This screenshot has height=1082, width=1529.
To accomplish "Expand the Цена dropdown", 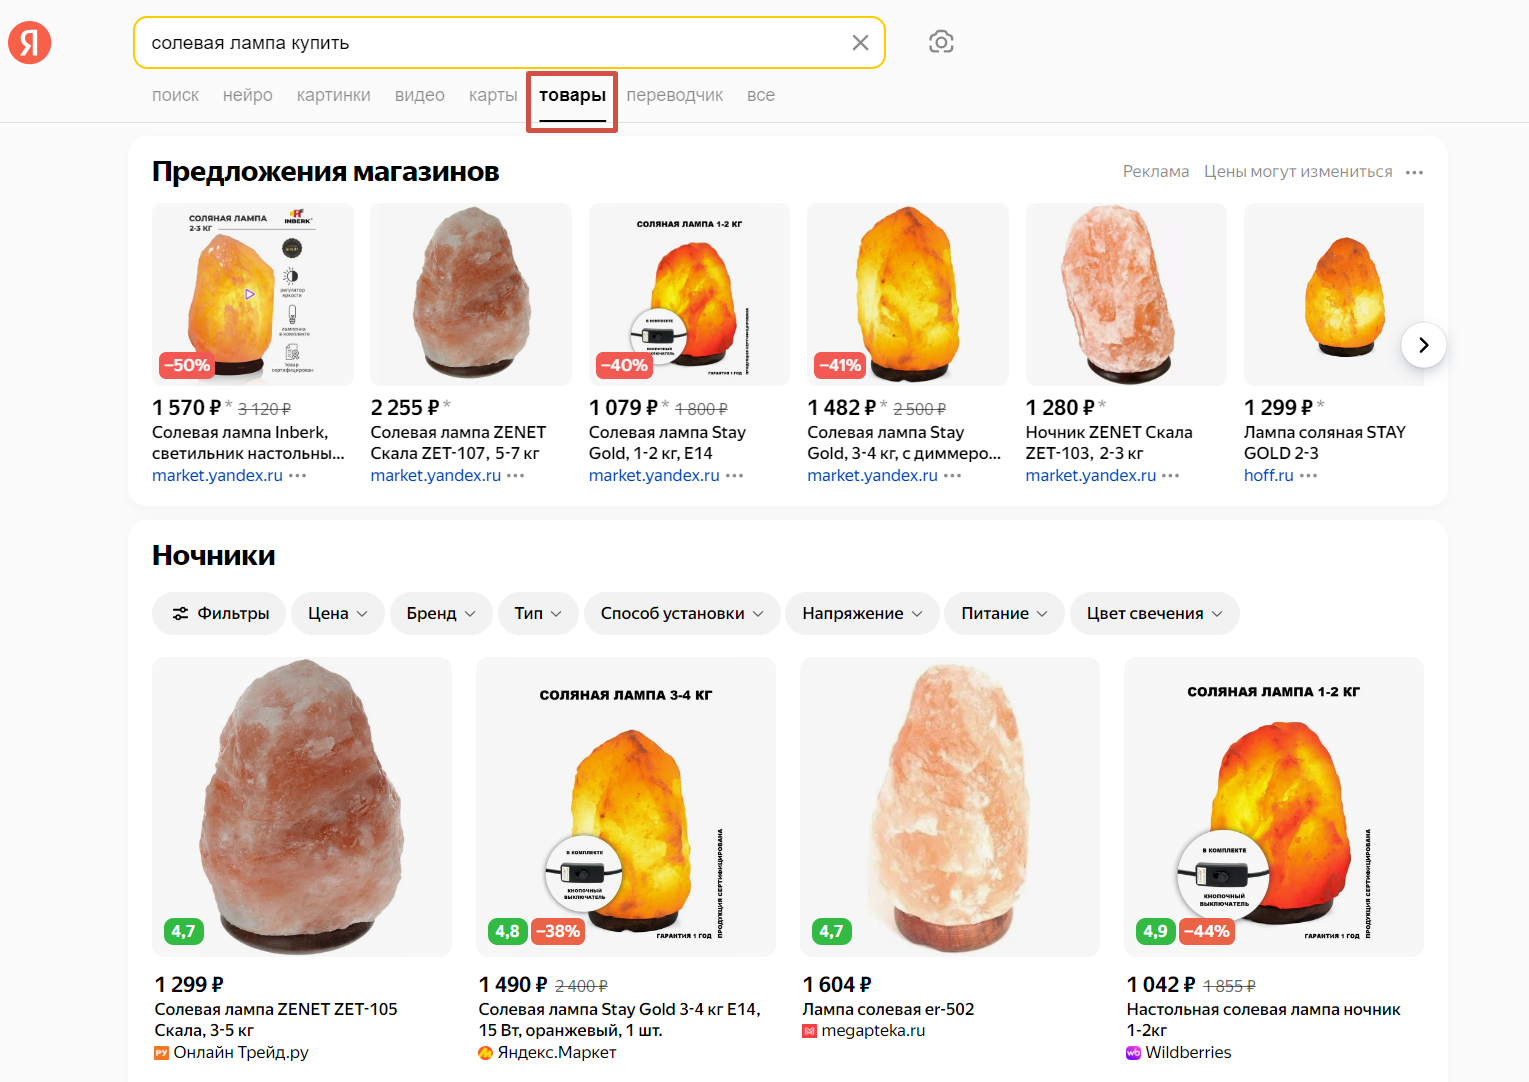I will pyautogui.click(x=338, y=613).
